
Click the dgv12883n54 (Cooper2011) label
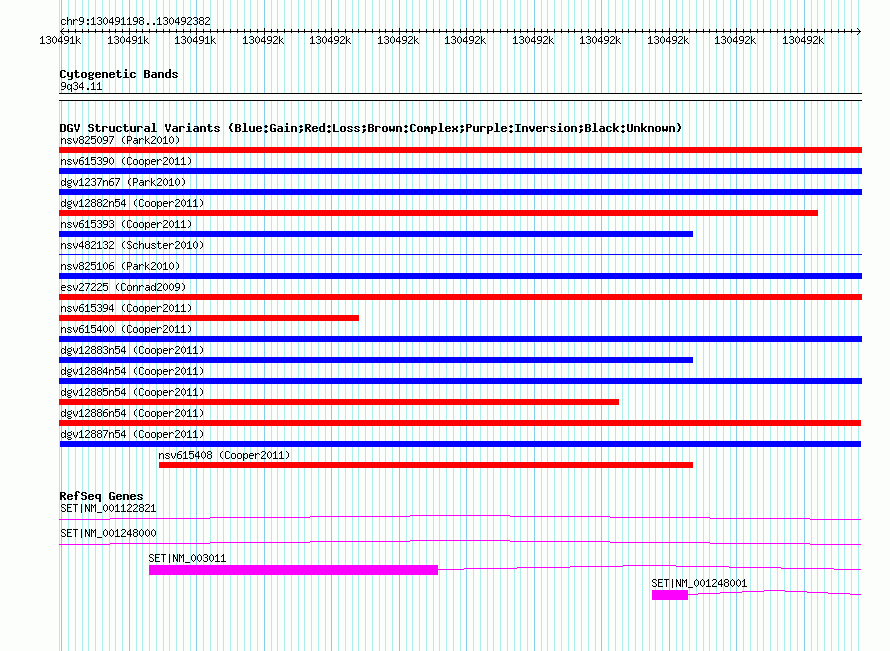click(x=132, y=350)
